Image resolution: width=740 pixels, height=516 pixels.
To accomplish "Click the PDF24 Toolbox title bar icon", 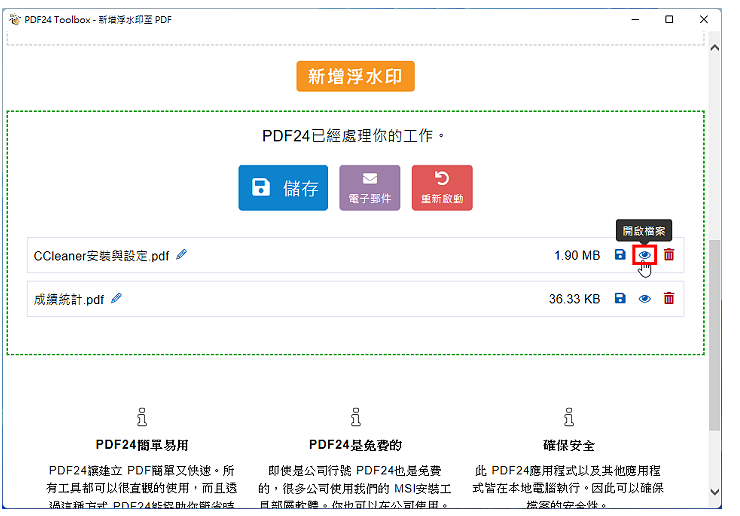I will (x=15, y=19).
